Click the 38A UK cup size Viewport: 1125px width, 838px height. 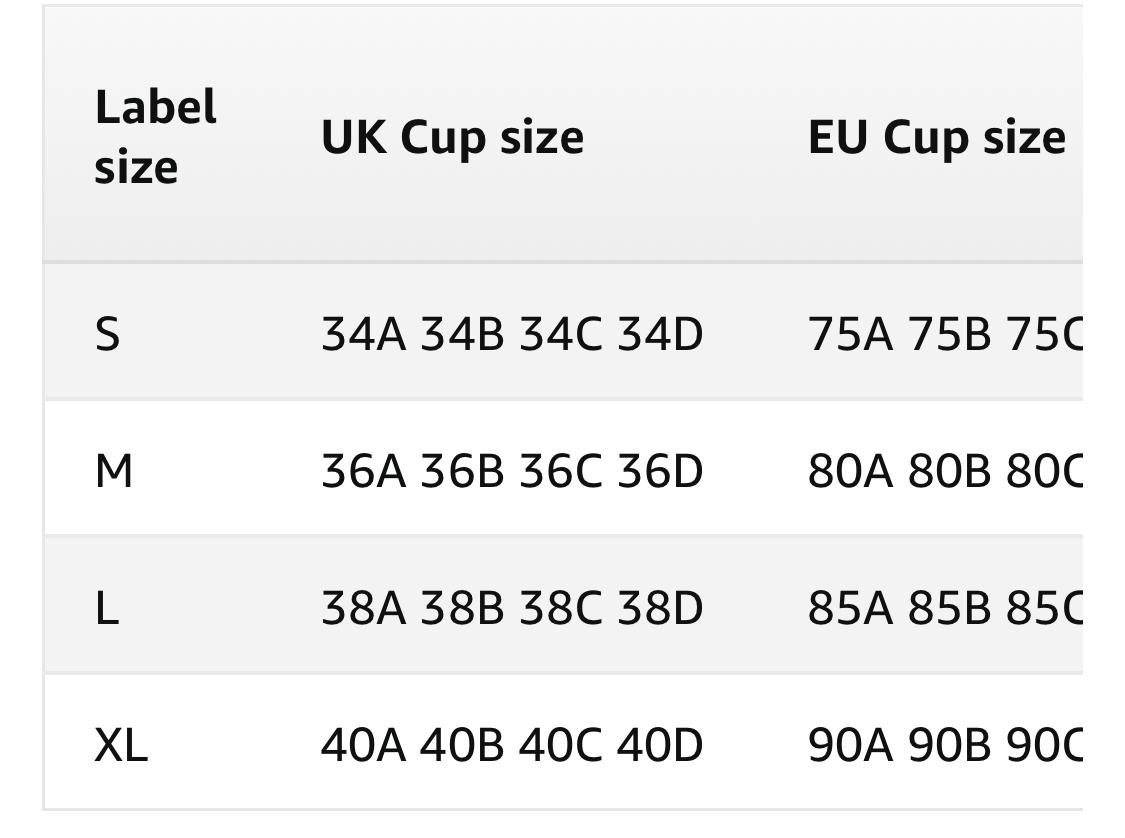(x=363, y=607)
